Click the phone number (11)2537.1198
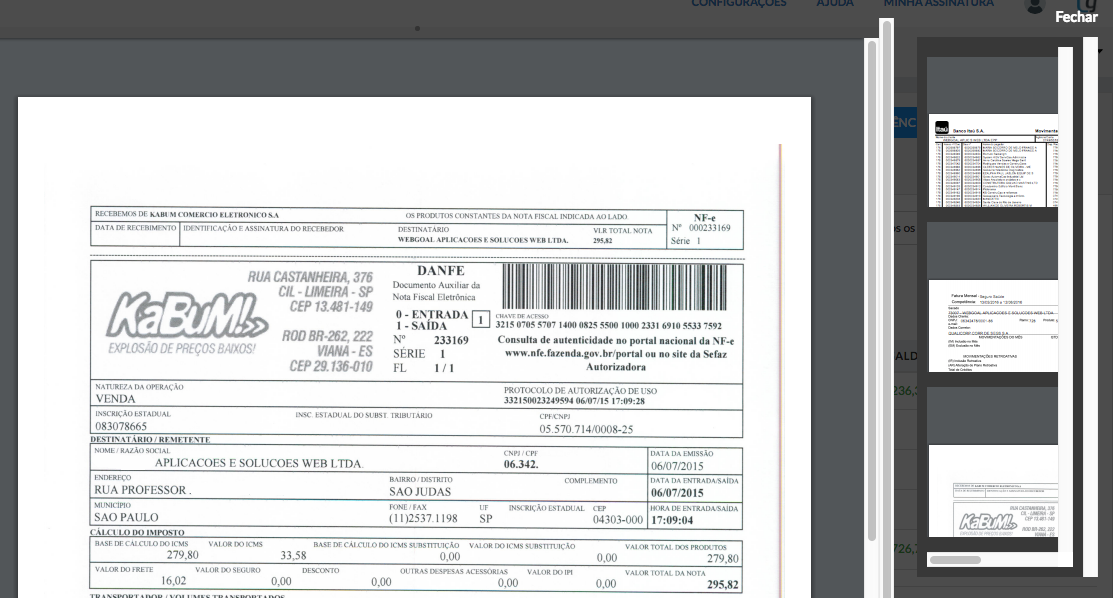1113x598 pixels. [423, 518]
